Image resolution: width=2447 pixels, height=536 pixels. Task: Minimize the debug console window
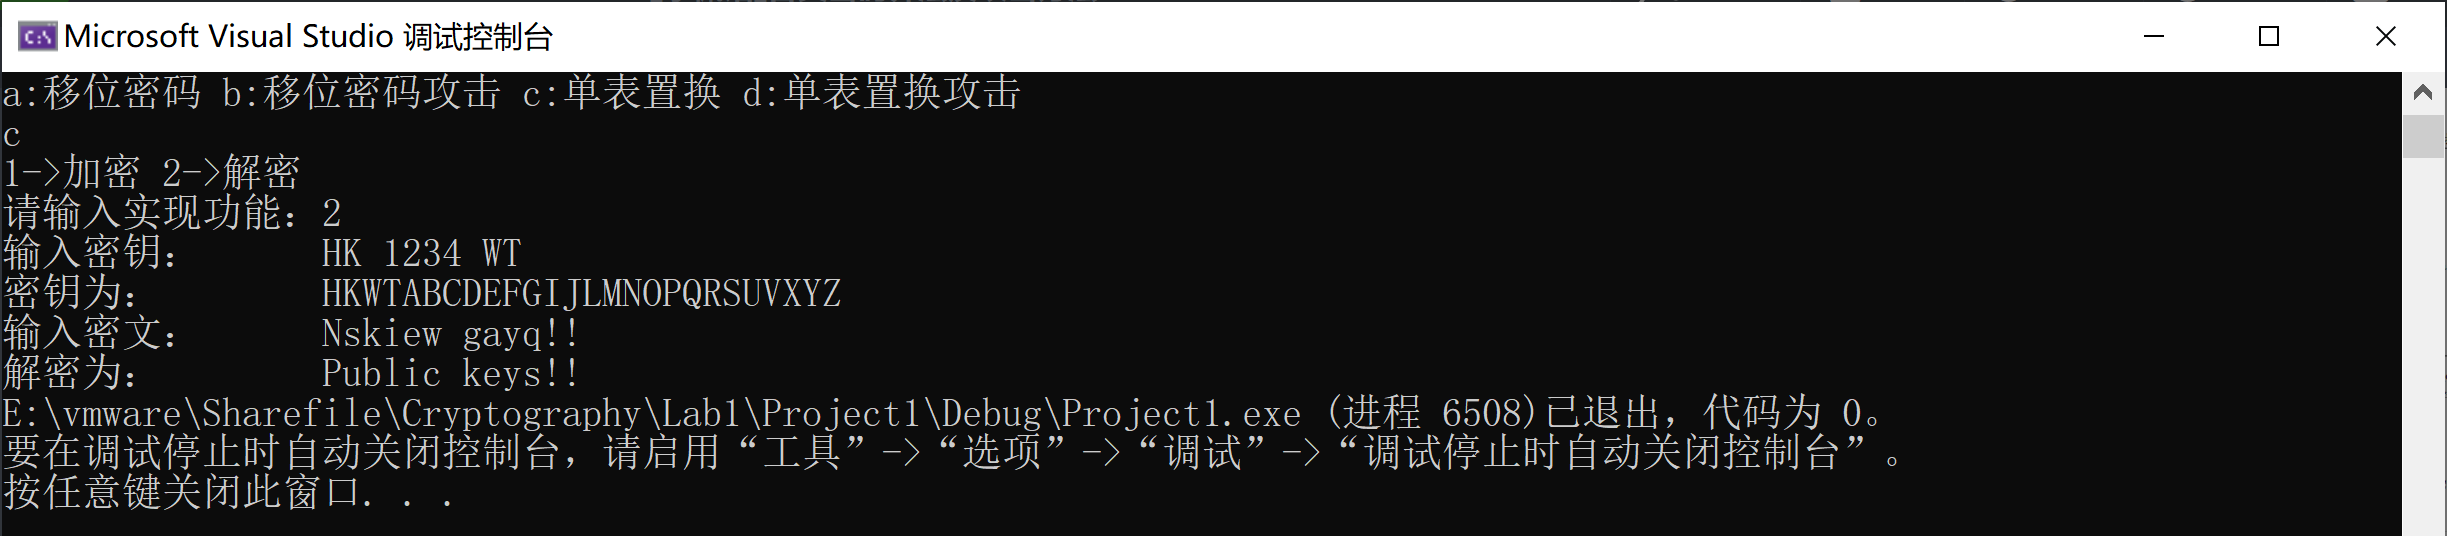click(x=2153, y=37)
